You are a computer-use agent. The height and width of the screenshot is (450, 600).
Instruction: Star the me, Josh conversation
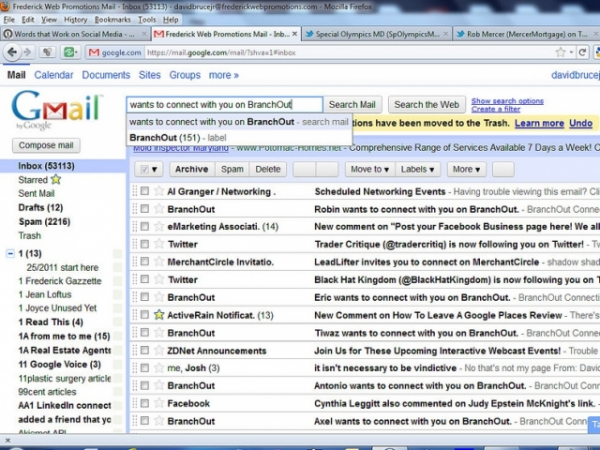(159, 368)
